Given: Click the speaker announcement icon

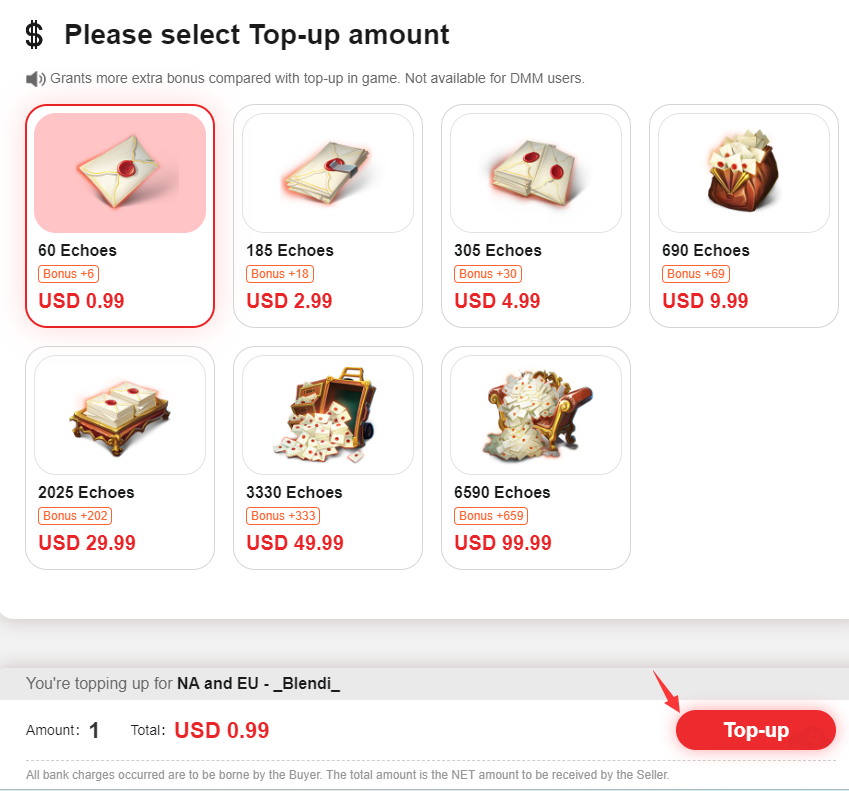Looking at the screenshot, I should 36,79.
